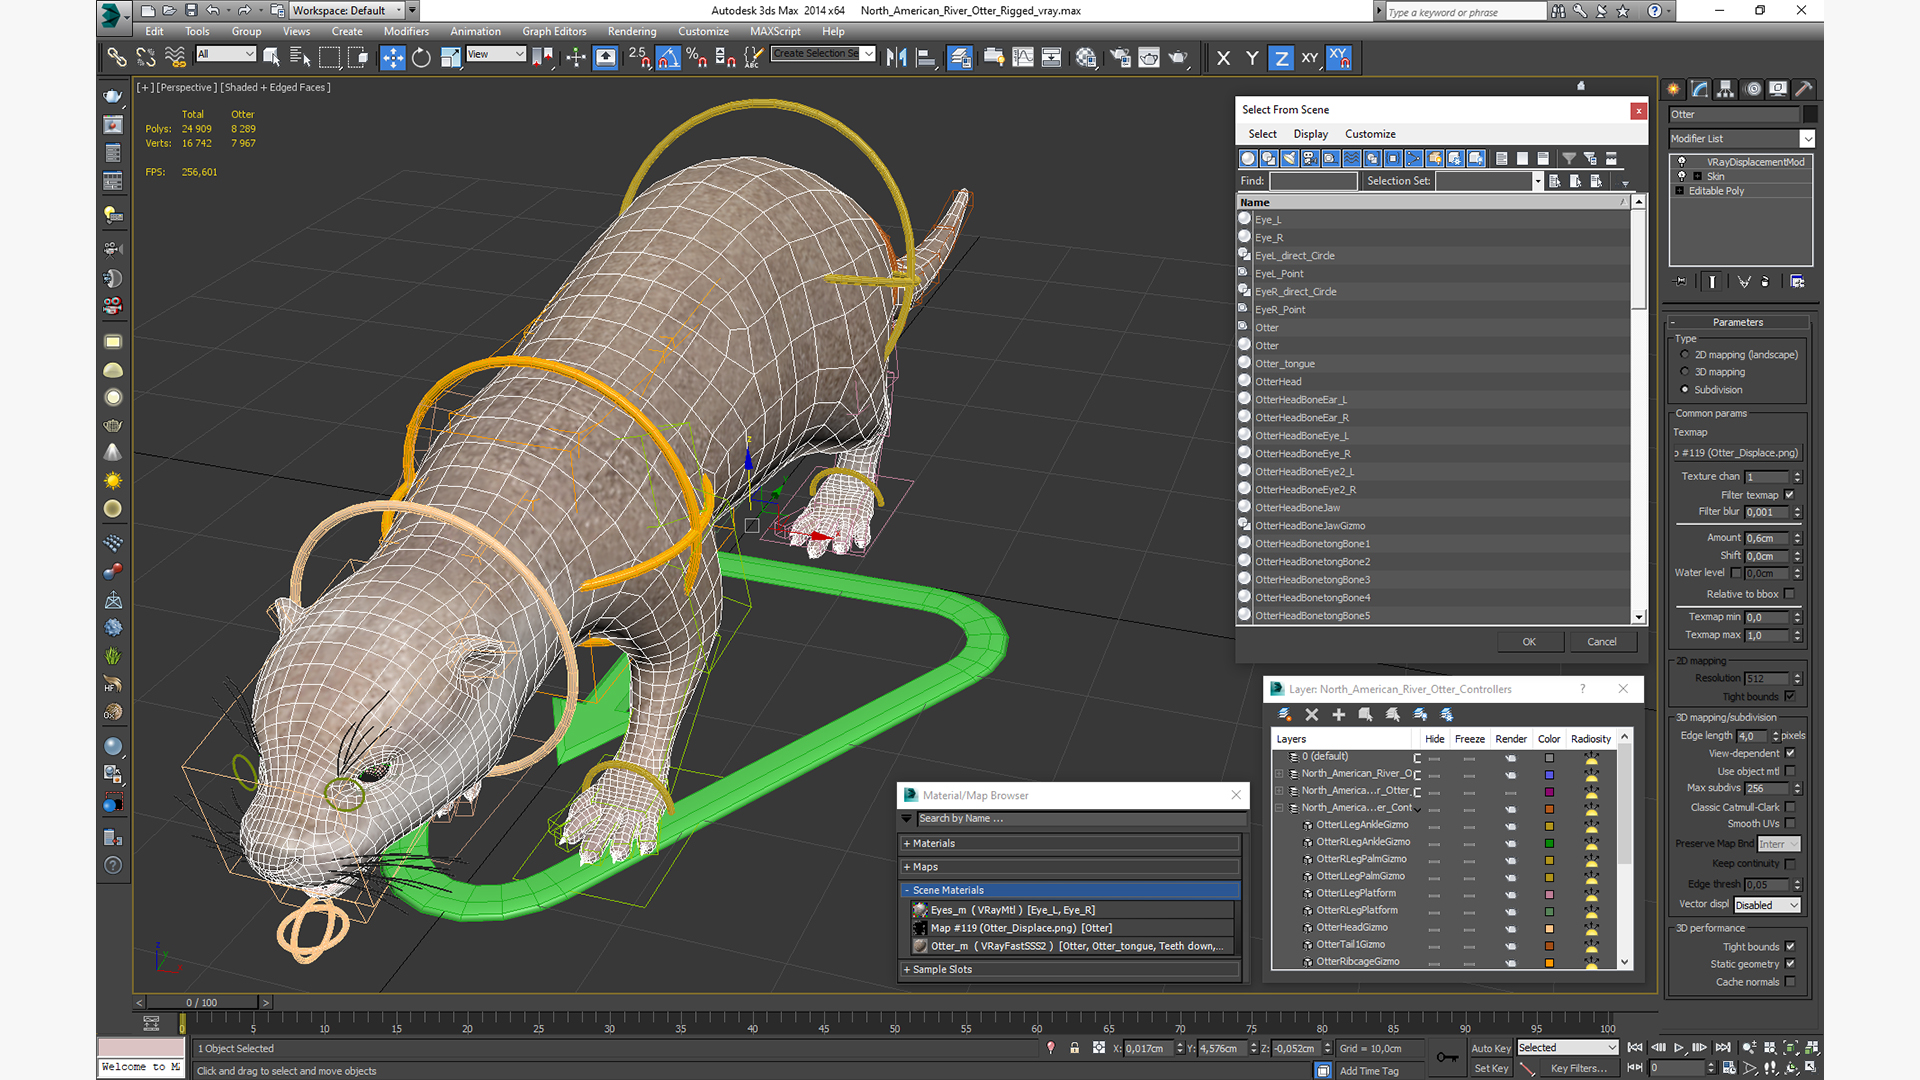1920x1080 pixels.
Task: Toggle Display Bone Objects filter in Select From Scene
Action: 1414,158
